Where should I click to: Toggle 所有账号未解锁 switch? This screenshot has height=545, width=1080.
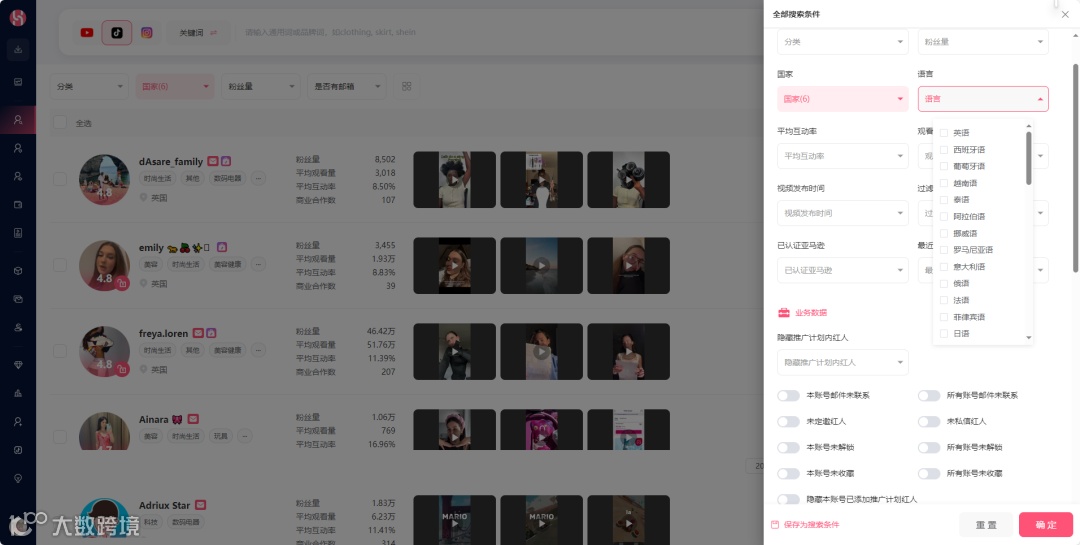pos(928,448)
